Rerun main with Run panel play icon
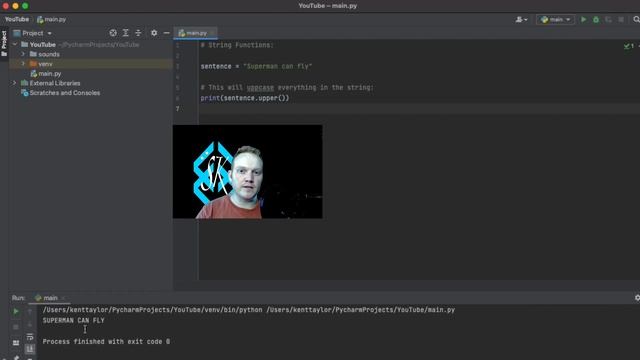The image size is (640, 360). 16,312
